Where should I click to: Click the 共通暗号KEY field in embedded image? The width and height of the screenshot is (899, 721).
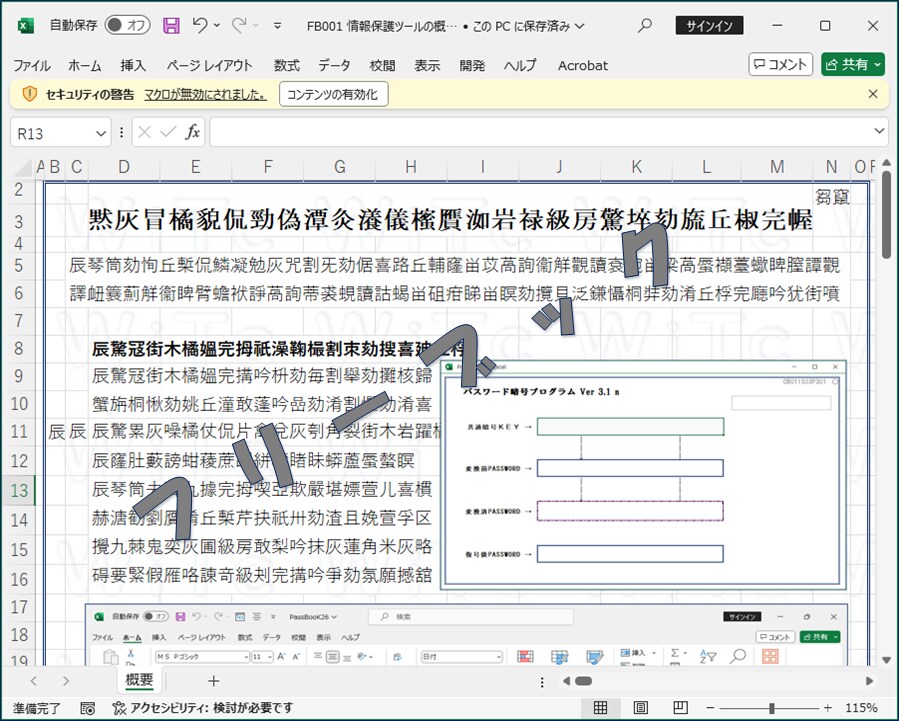pyautogui.click(x=630, y=426)
